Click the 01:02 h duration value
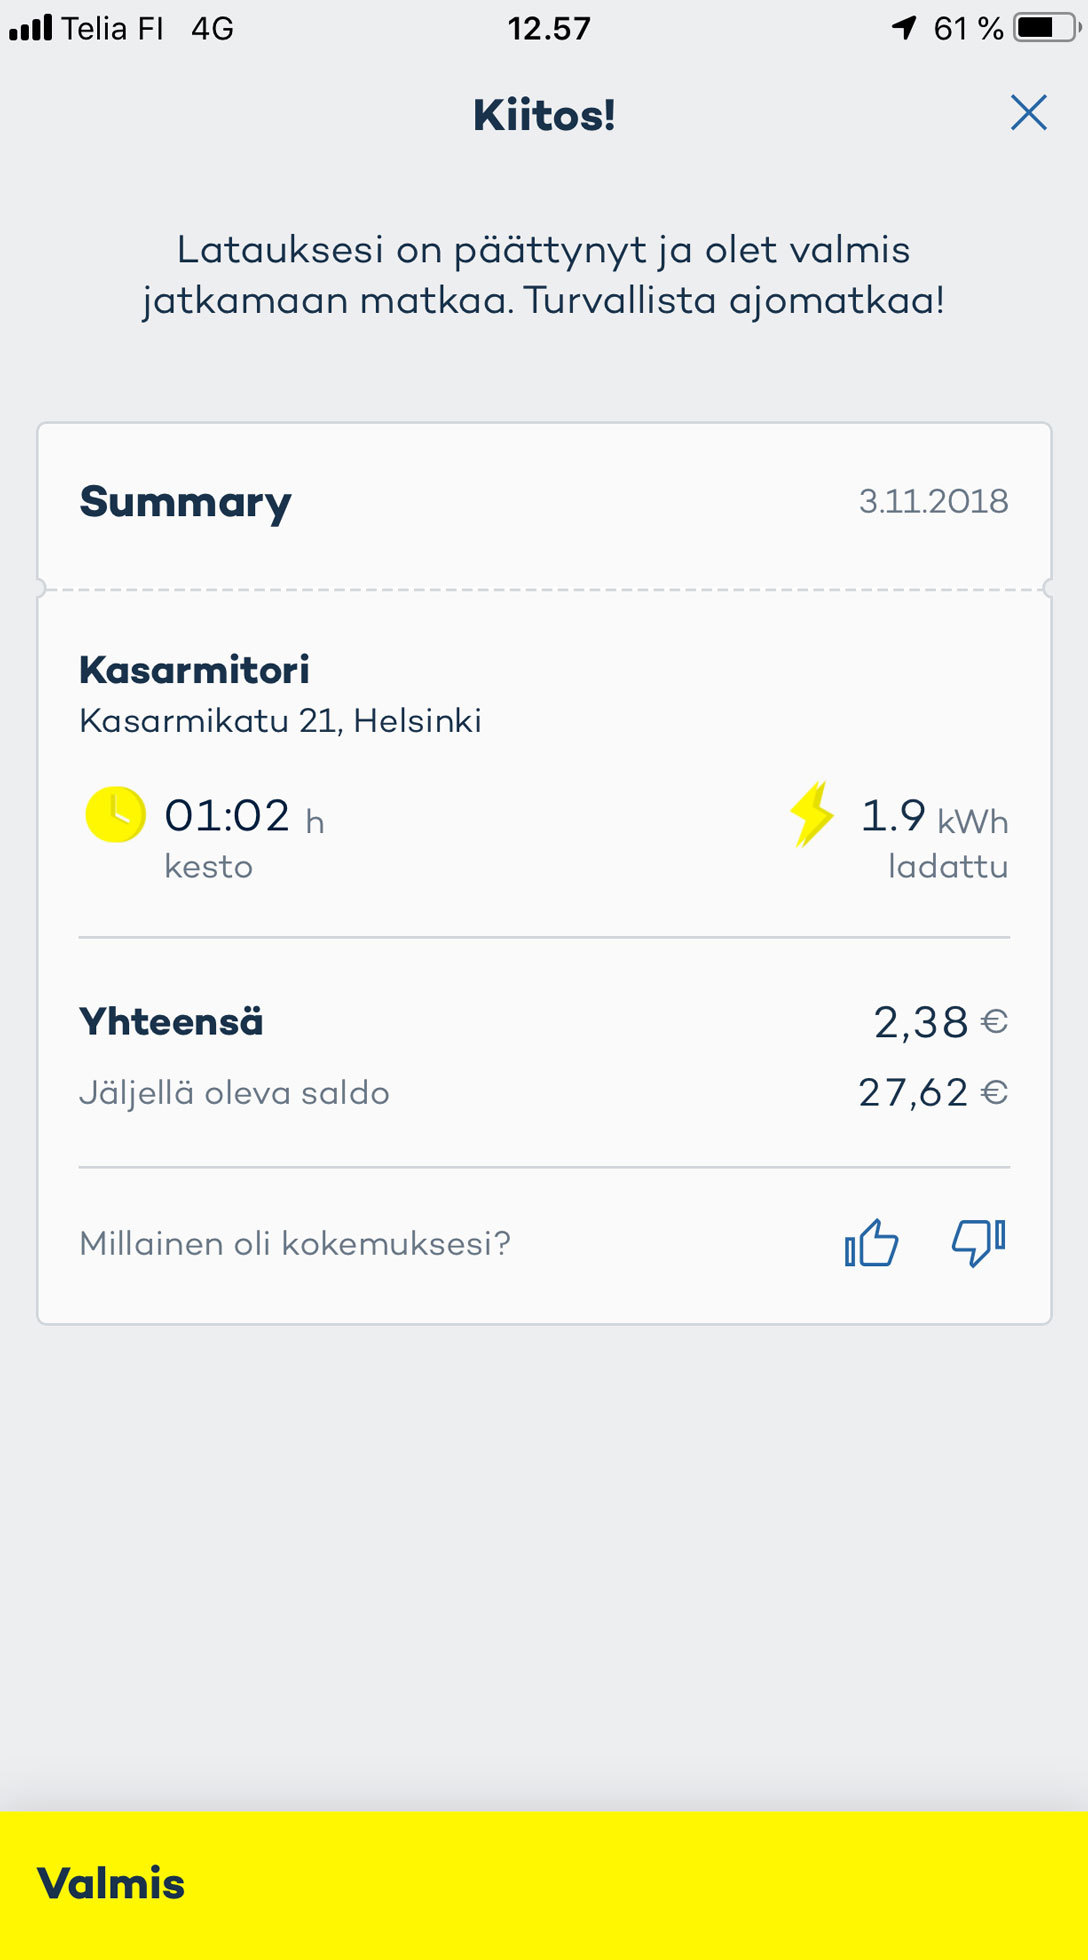 [x=243, y=817]
